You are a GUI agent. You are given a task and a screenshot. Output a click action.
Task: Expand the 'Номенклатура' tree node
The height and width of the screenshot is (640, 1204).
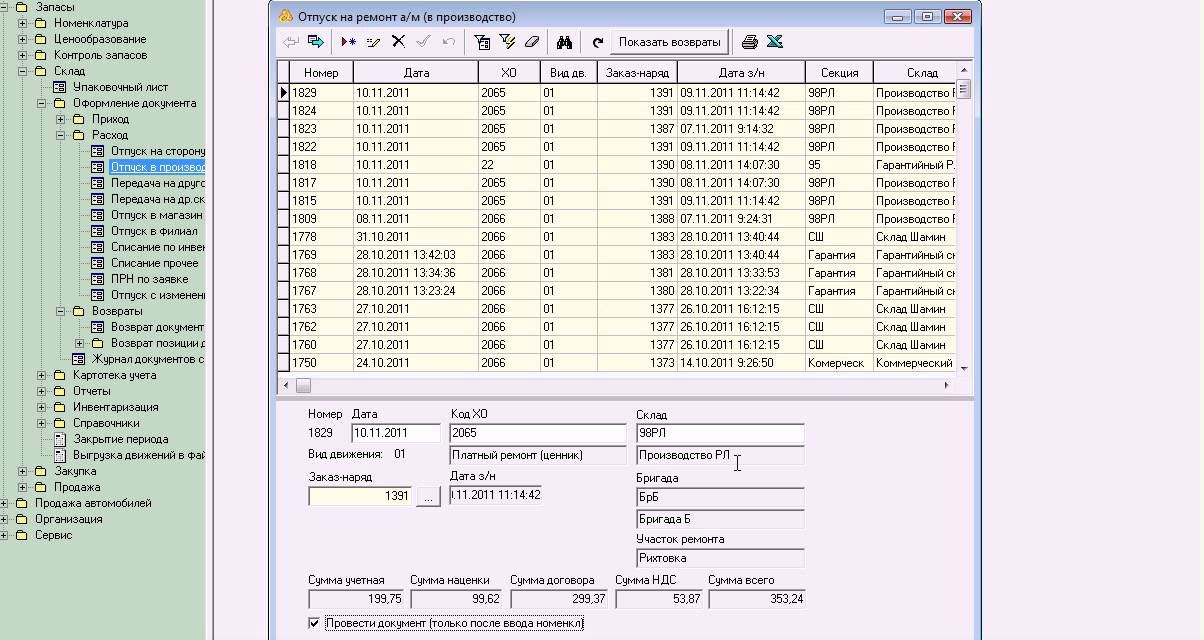tap(22, 23)
